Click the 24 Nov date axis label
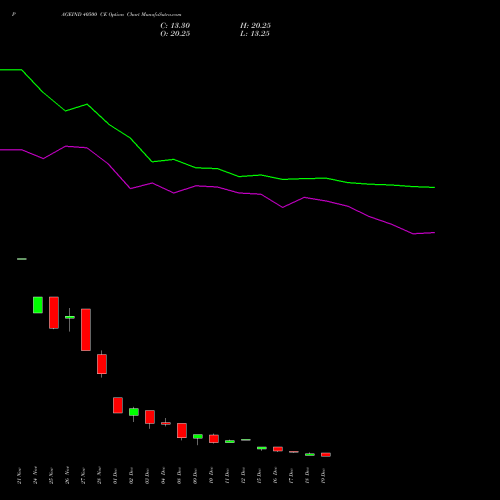 coord(35,476)
